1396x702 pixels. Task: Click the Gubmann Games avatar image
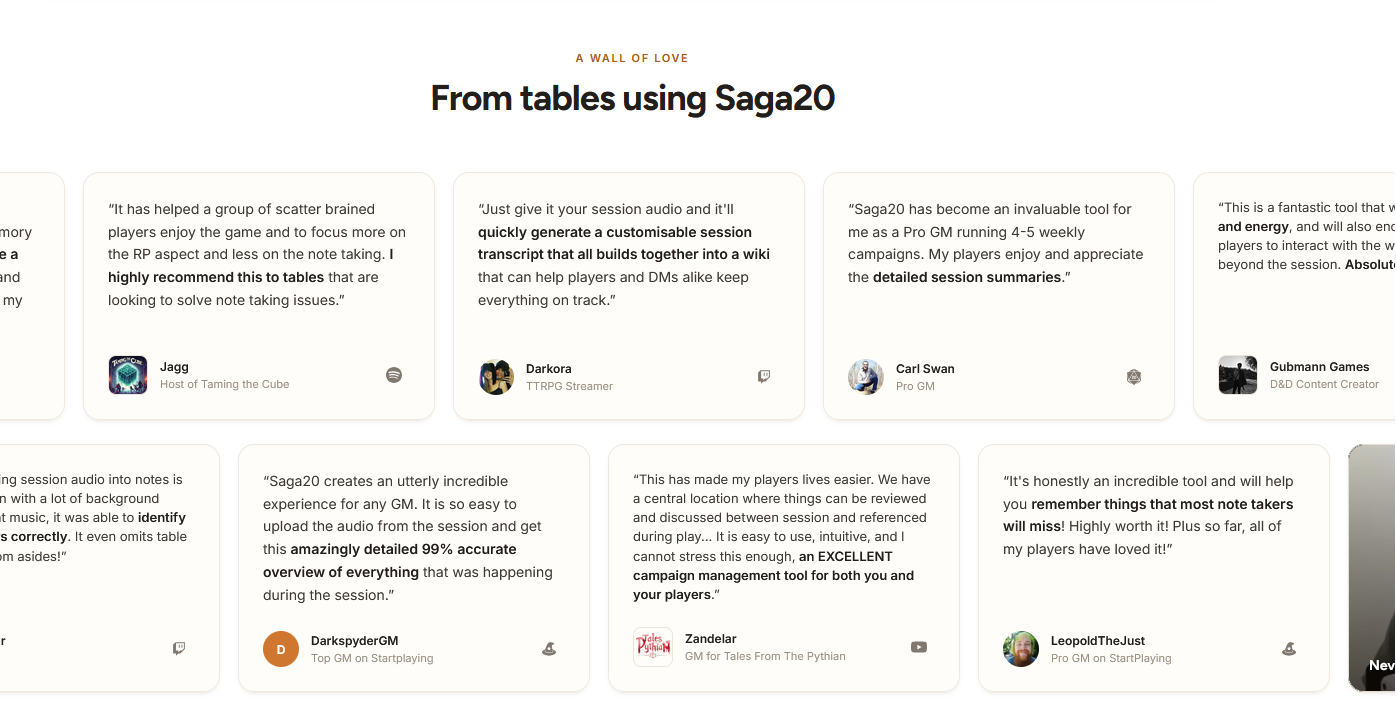[1238, 375]
